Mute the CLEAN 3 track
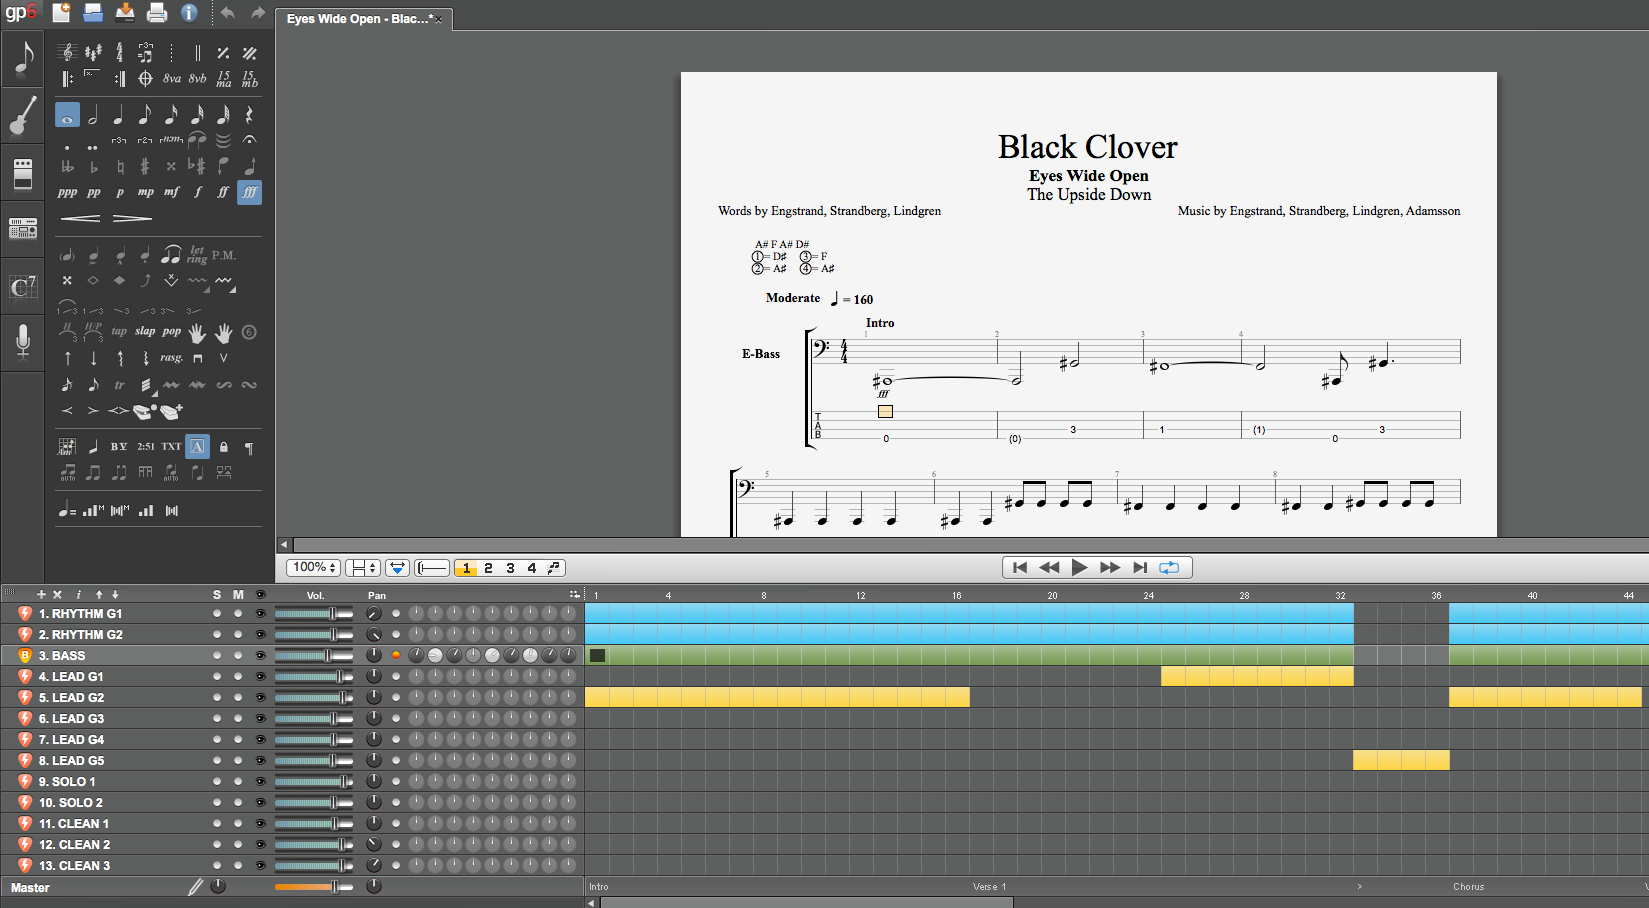Image resolution: width=1649 pixels, height=908 pixels. (238, 865)
